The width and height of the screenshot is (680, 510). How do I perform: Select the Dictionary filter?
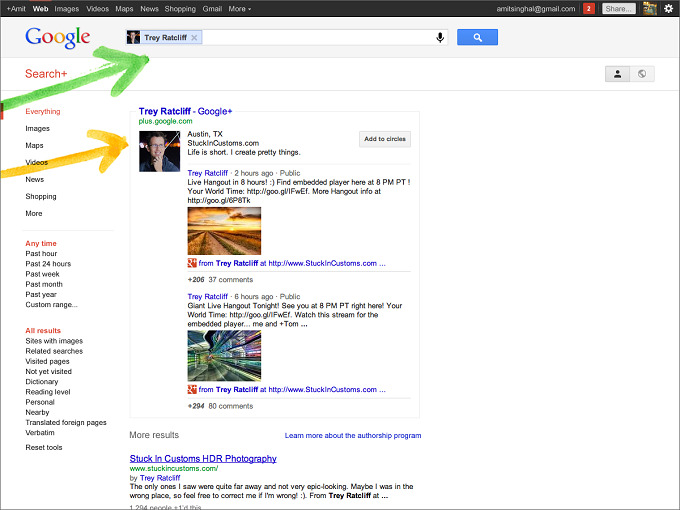click(x=42, y=382)
